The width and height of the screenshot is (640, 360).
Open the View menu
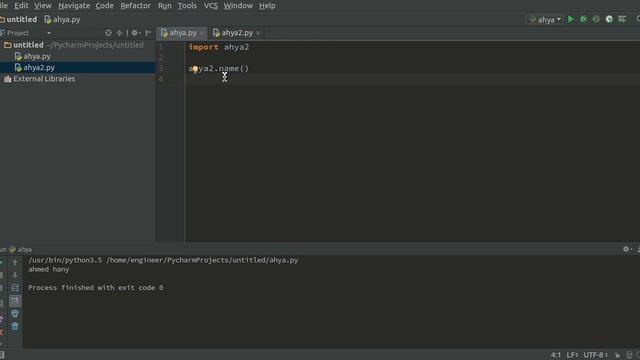pos(42,6)
